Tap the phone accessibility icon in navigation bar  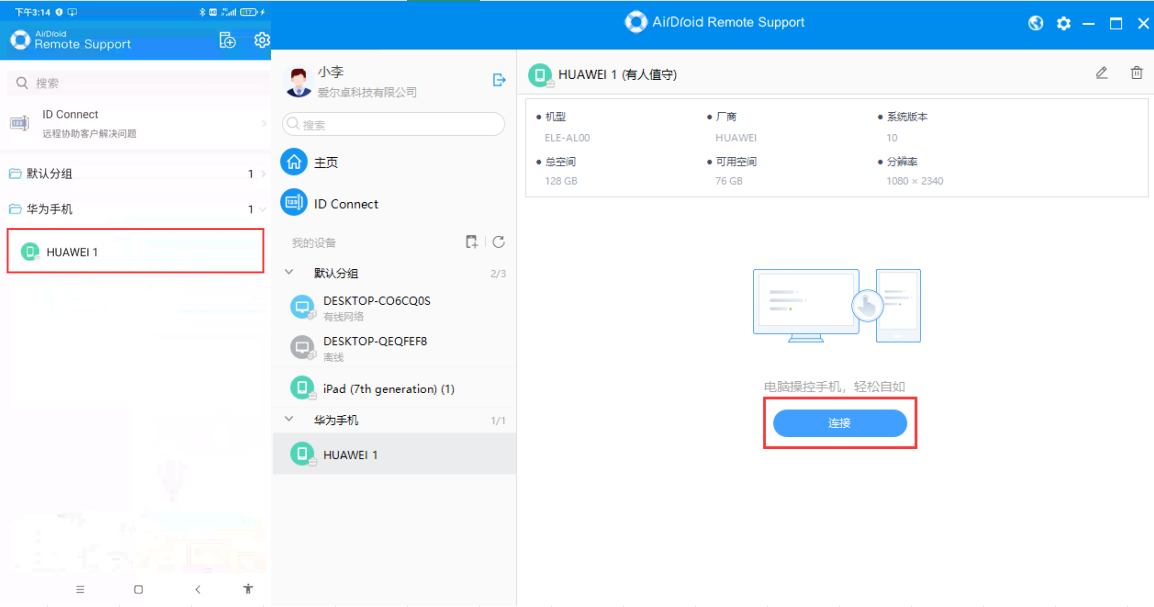(248, 589)
